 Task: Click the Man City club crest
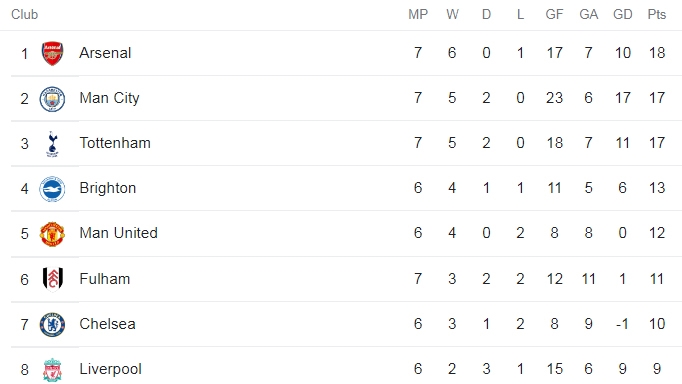(52, 99)
